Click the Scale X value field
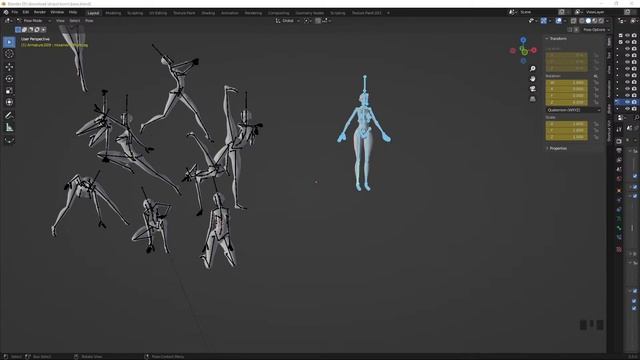The image size is (640, 360). click(567, 124)
